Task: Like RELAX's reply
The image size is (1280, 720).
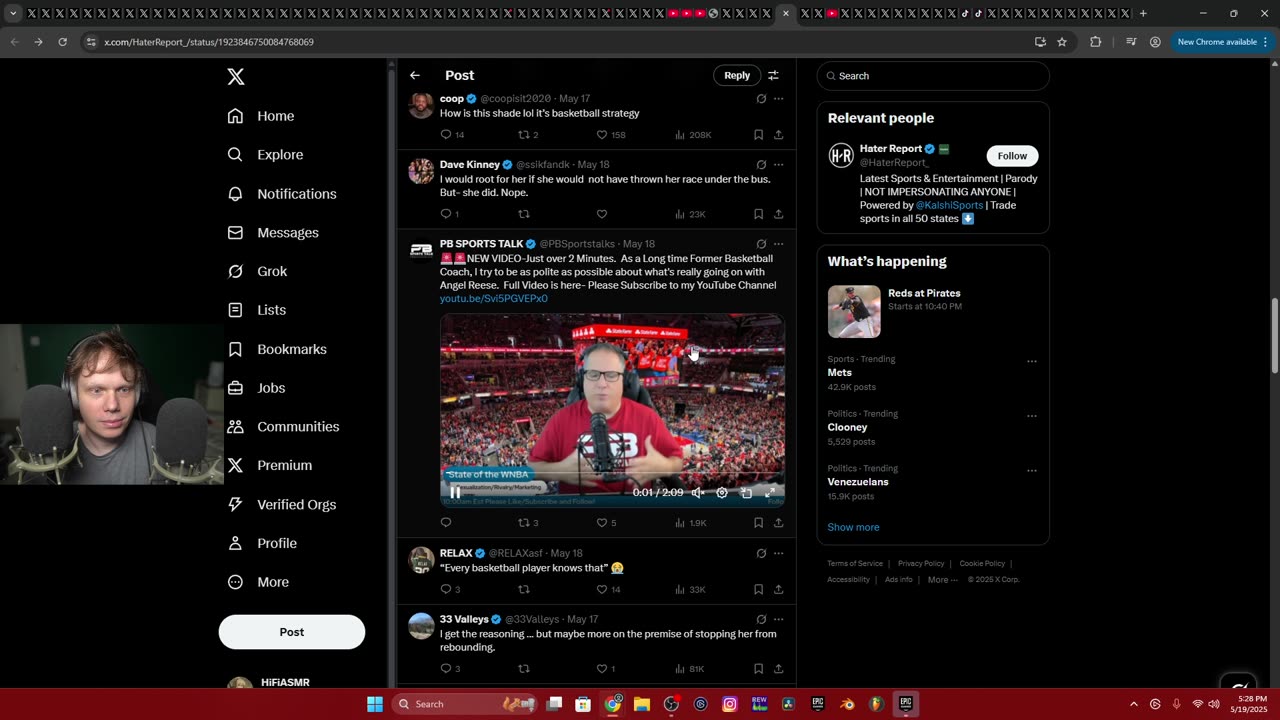Action: [602, 590]
